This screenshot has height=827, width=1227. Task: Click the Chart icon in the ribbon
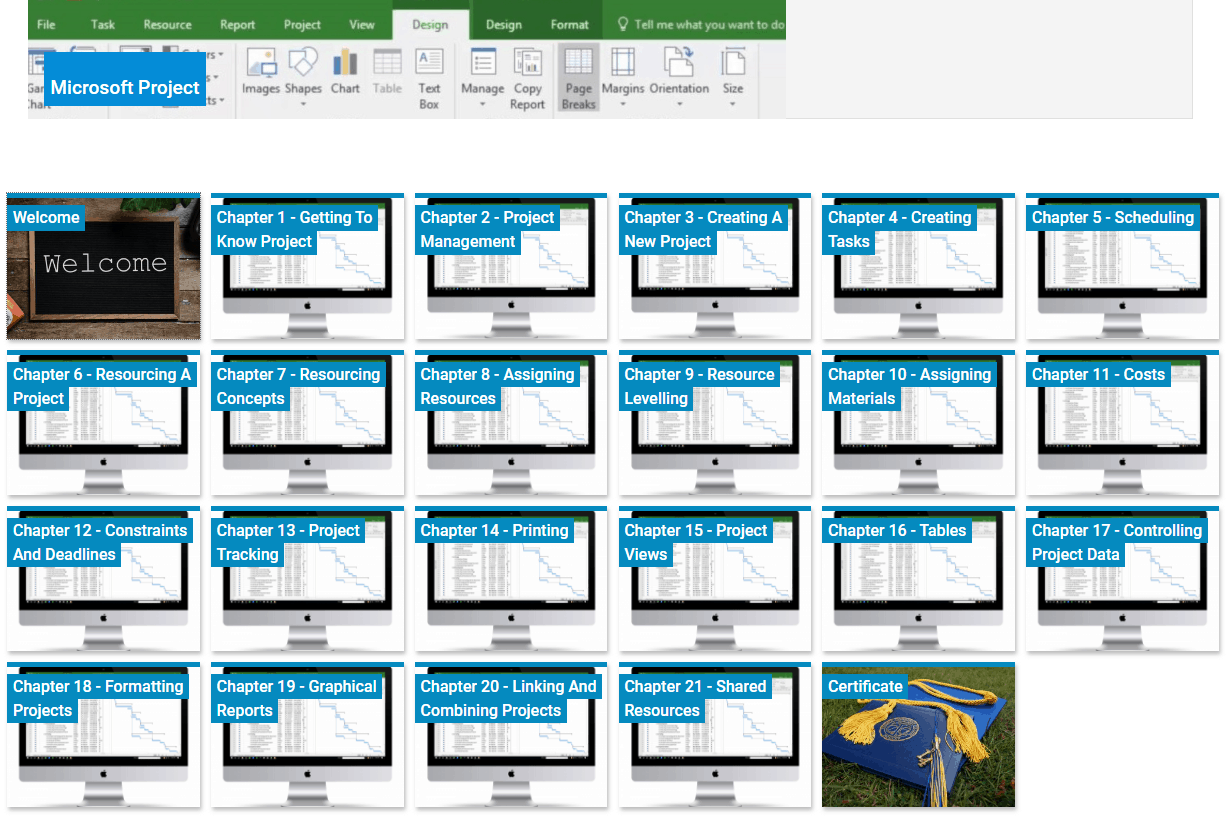(x=345, y=72)
